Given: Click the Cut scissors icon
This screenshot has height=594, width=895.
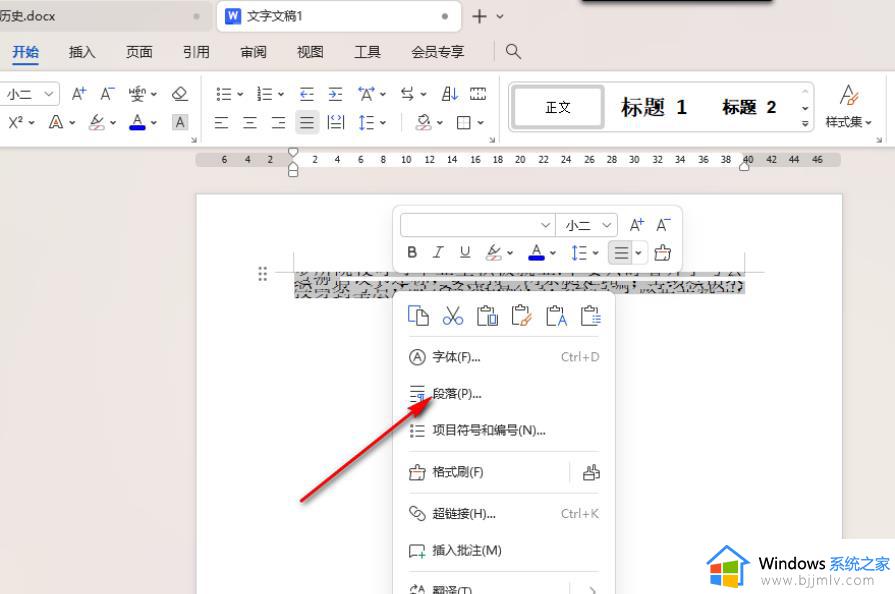Looking at the screenshot, I should (x=453, y=316).
